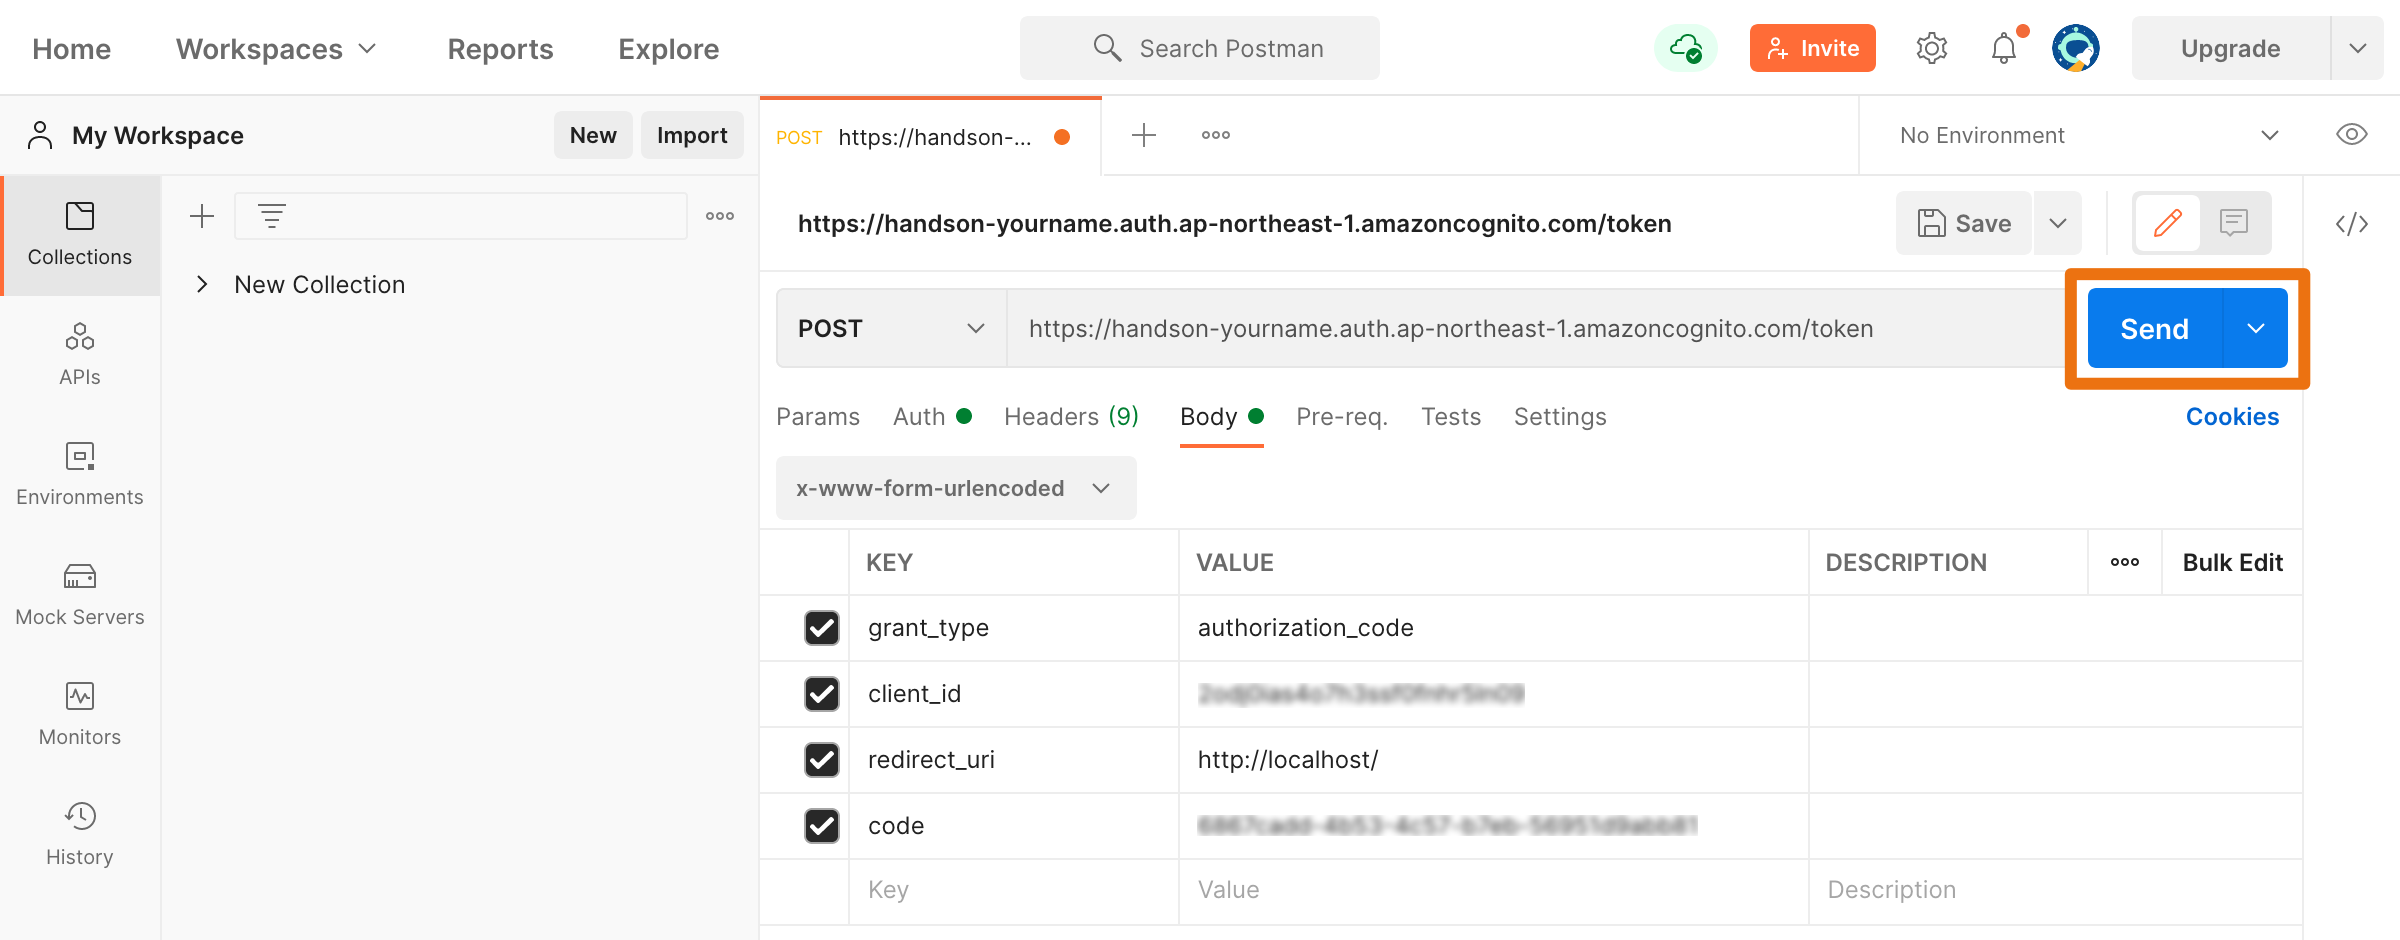Image resolution: width=2400 pixels, height=940 pixels.
Task: Open the Environments sidebar panel
Action: (80, 475)
